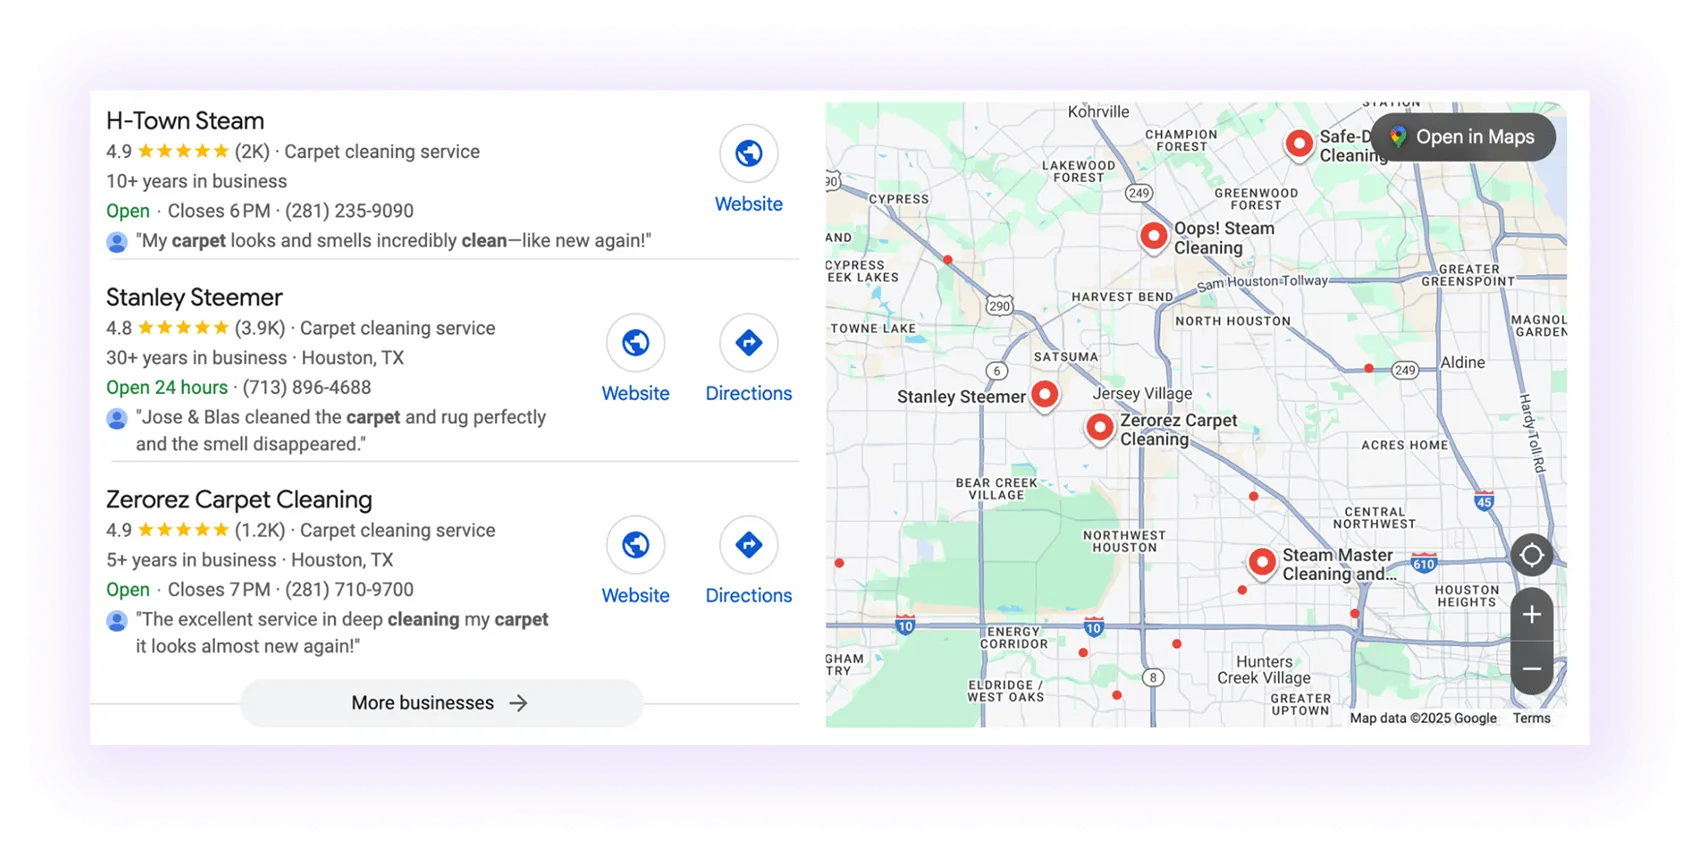Open H-Town Steam business listing title
The image size is (1700, 855).
[185, 121]
